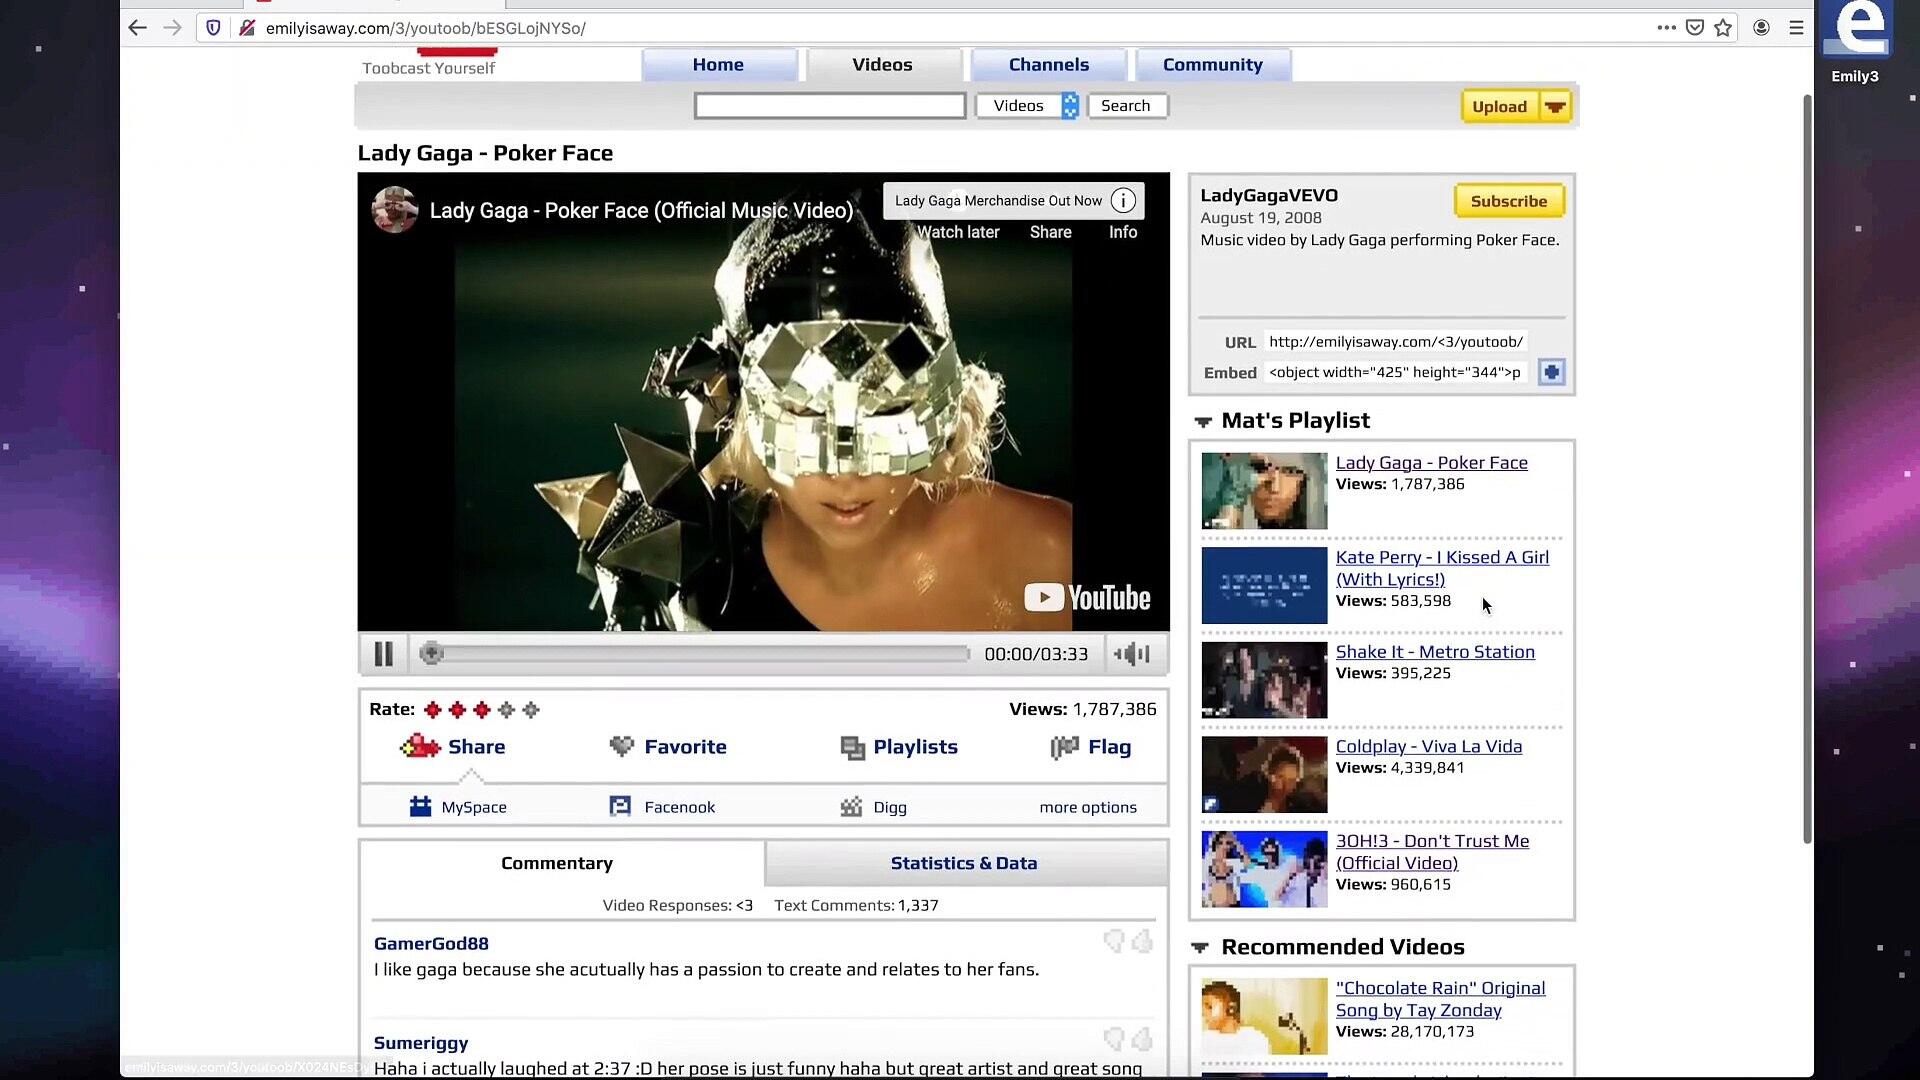The width and height of the screenshot is (1920, 1080).
Task: Click the embed customize plus icon
Action: (1551, 372)
